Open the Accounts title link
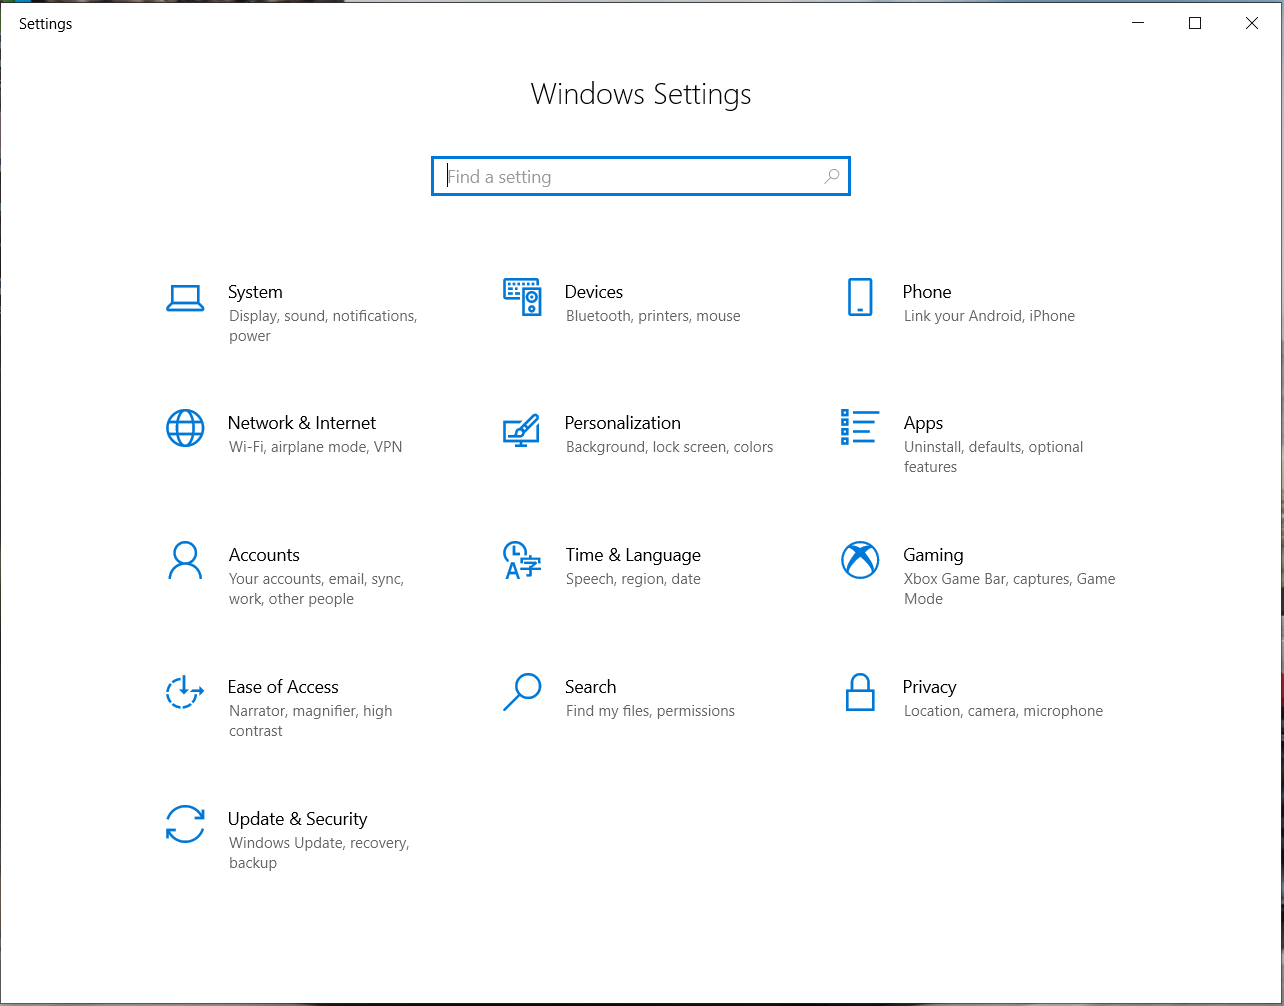 264,555
